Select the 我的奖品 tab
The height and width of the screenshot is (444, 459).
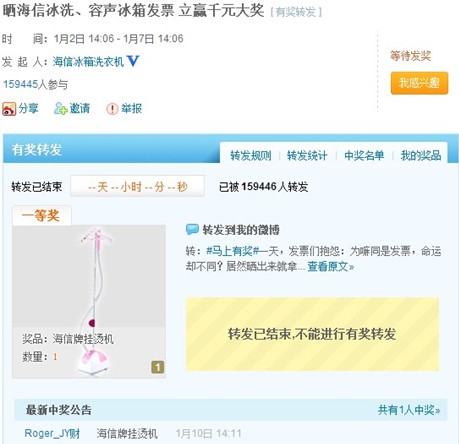click(421, 156)
